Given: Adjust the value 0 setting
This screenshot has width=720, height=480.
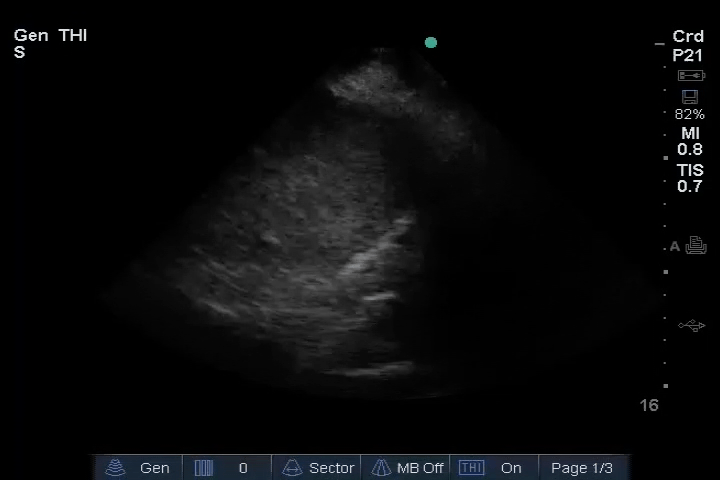Looking at the screenshot, I should tap(243, 468).
